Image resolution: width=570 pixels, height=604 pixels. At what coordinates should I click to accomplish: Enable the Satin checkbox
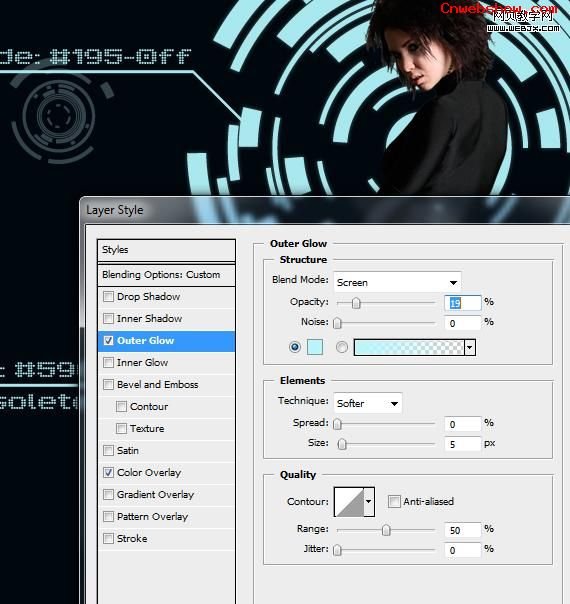pyautogui.click(x=109, y=450)
